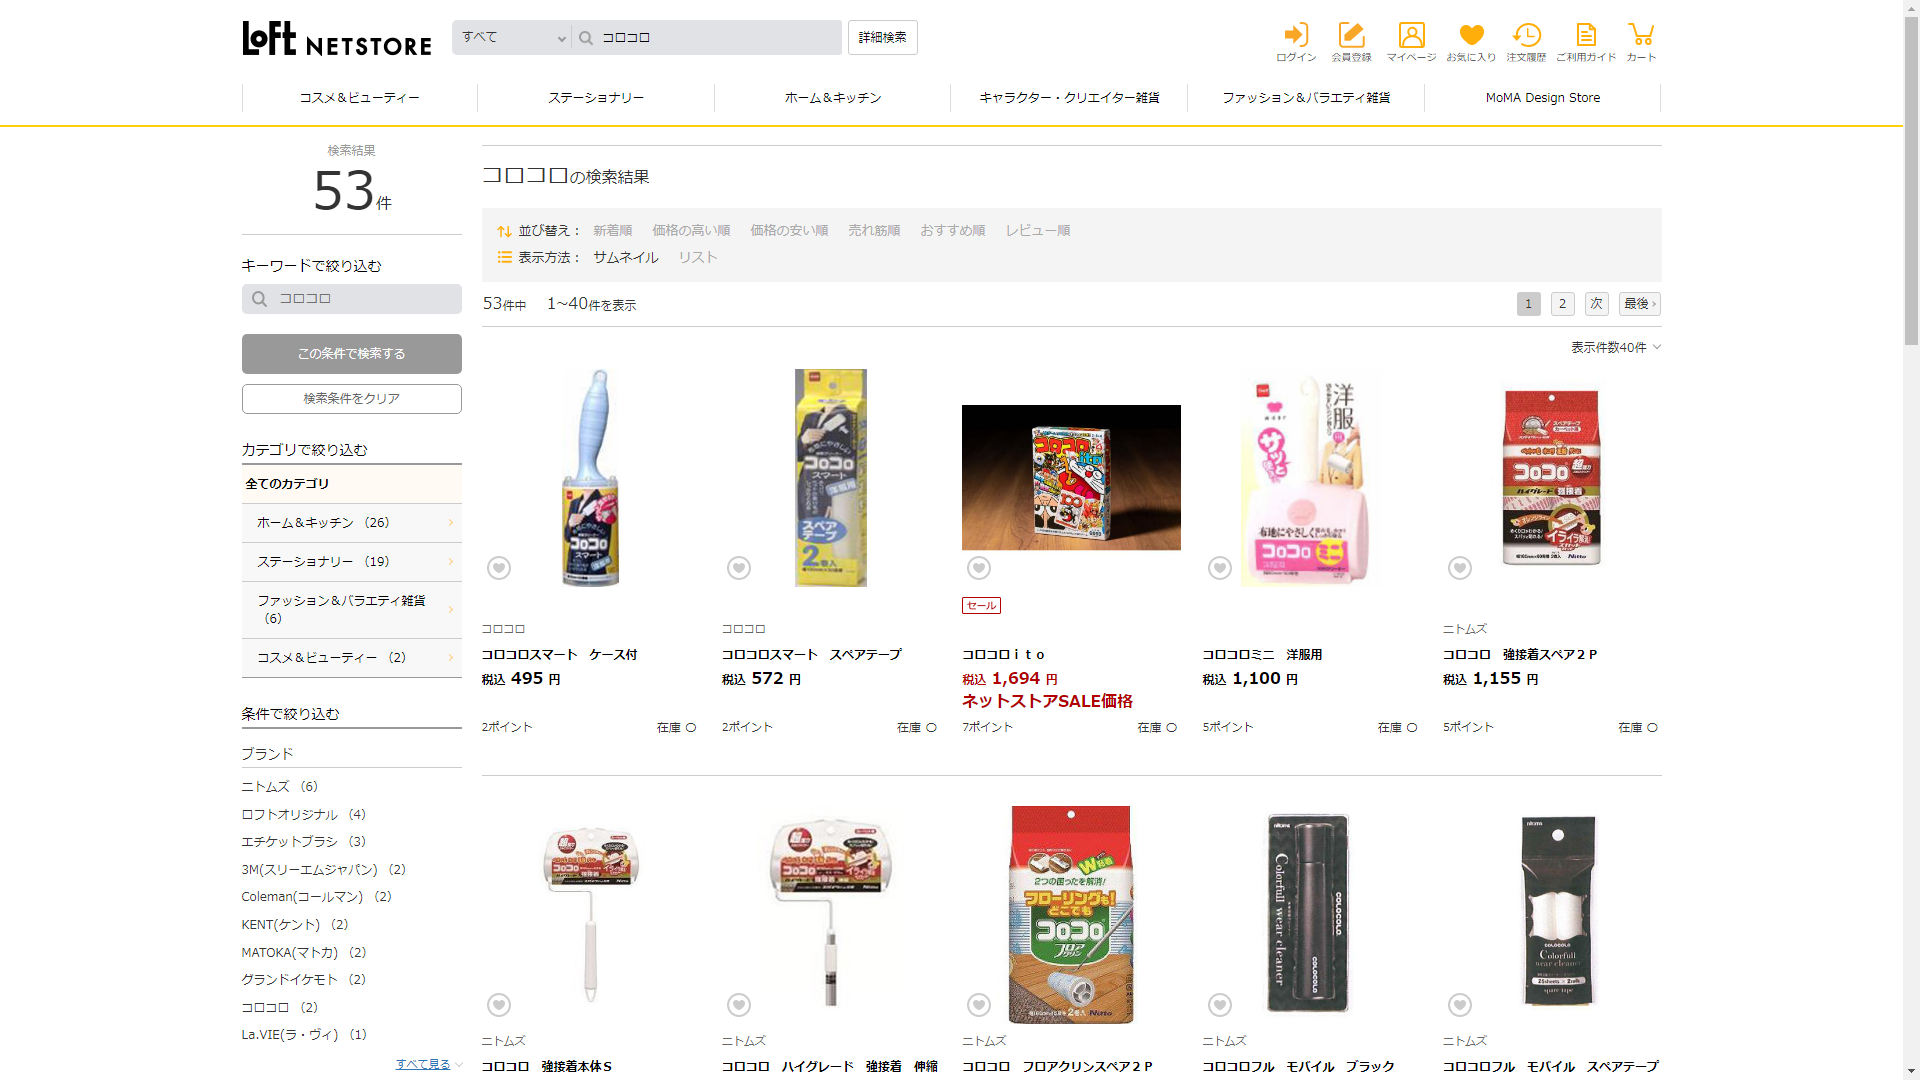Toggle favorite on コロコロ 強接着スペア2P

[x=1460, y=568]
